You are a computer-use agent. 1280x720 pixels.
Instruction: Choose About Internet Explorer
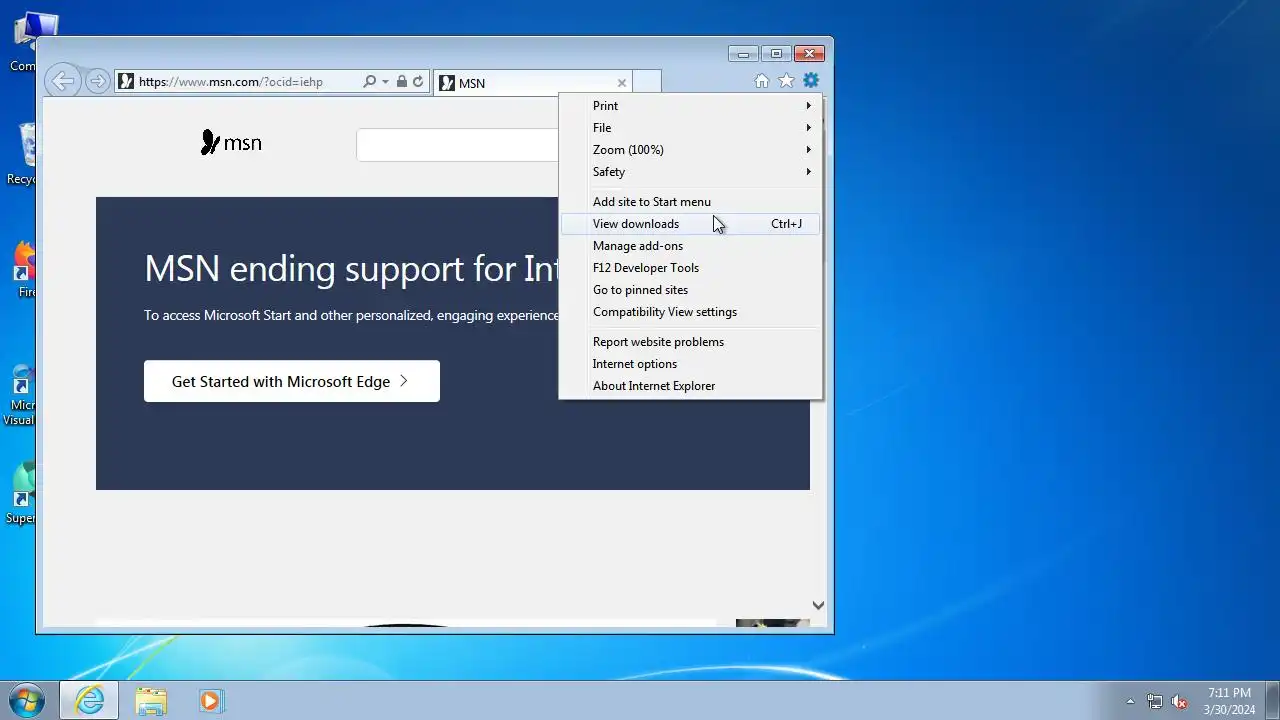[691, 386]
